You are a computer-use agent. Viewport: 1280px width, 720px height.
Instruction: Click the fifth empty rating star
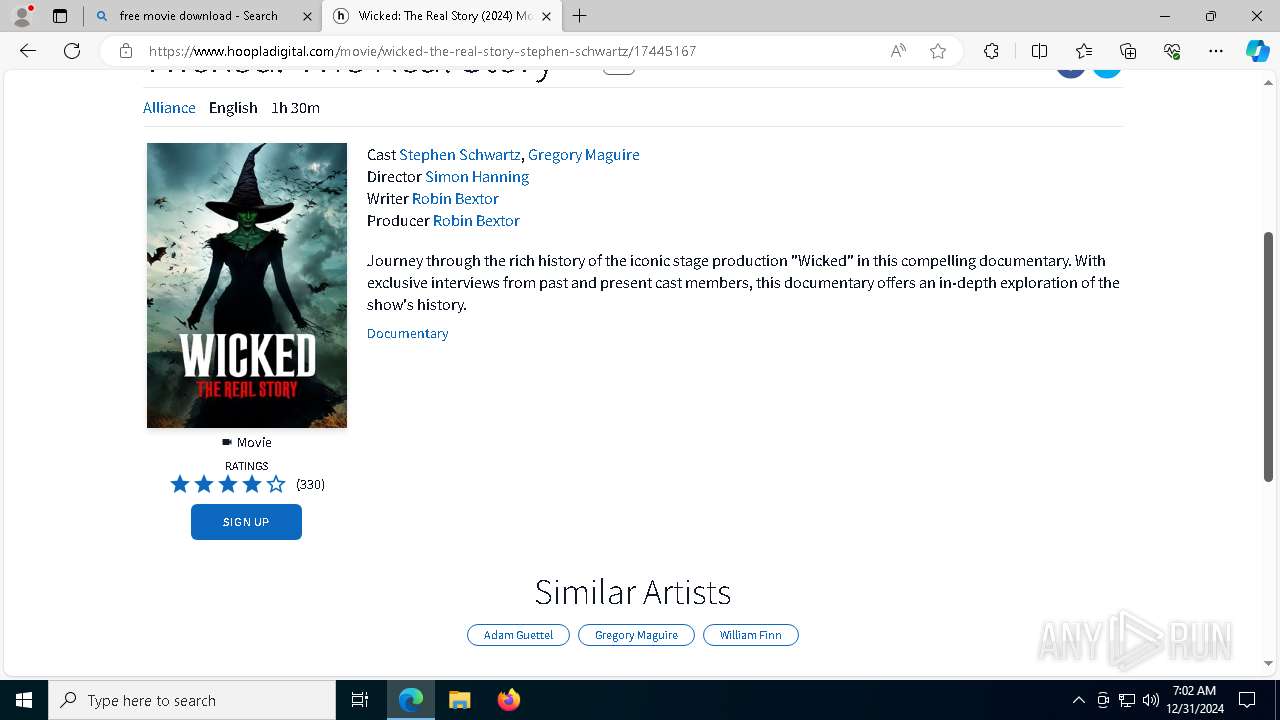coord(276,484)
